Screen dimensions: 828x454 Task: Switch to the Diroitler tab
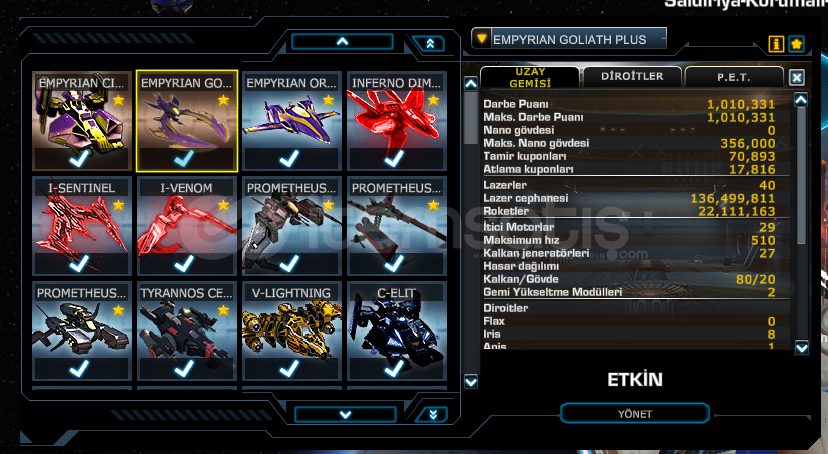[x=632, y=77]
